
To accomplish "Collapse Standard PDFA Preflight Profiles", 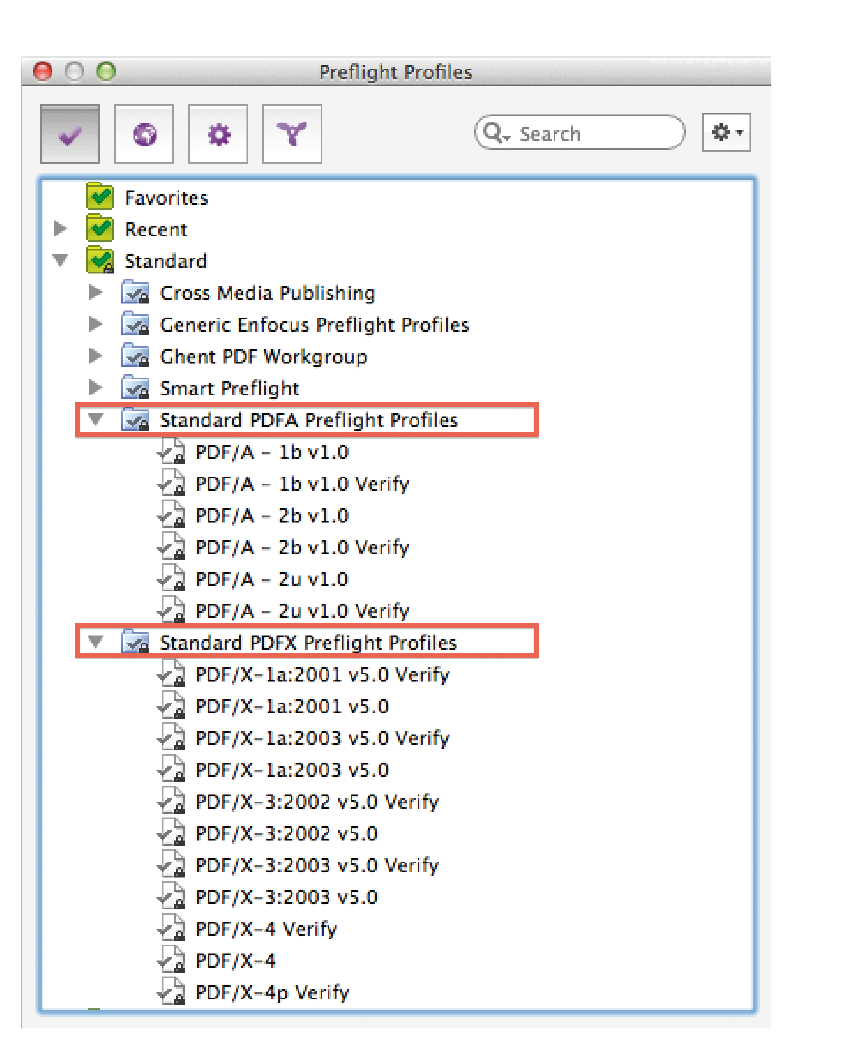I will 96,419.
